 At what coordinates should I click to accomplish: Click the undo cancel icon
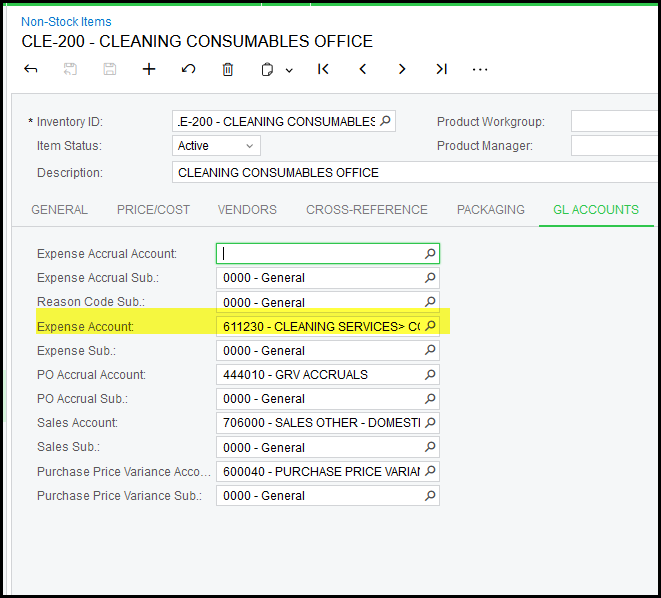(x=189, y=69)
